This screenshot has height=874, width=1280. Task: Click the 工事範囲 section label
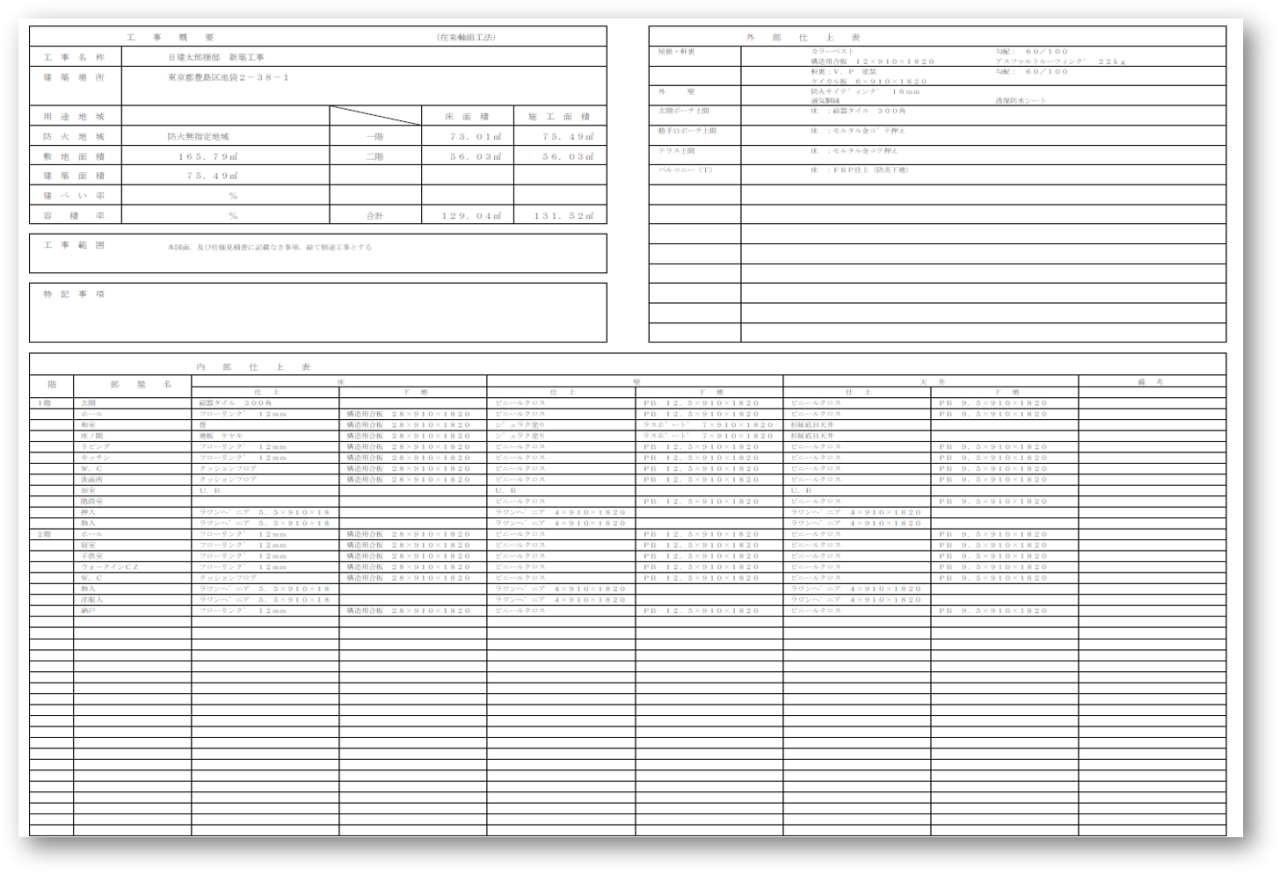[75, 244]
